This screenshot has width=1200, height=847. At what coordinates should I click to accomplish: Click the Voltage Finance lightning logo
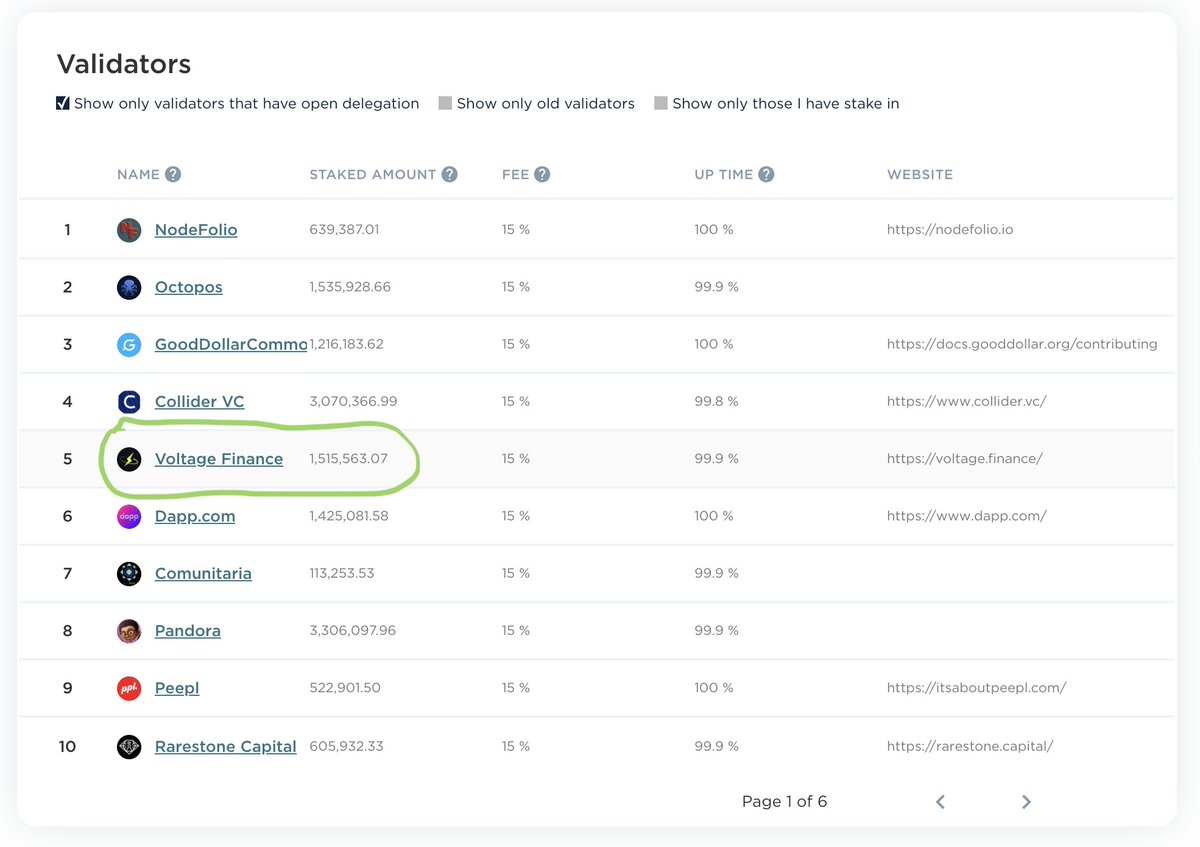pyautogui.click(x=129, y=459)
